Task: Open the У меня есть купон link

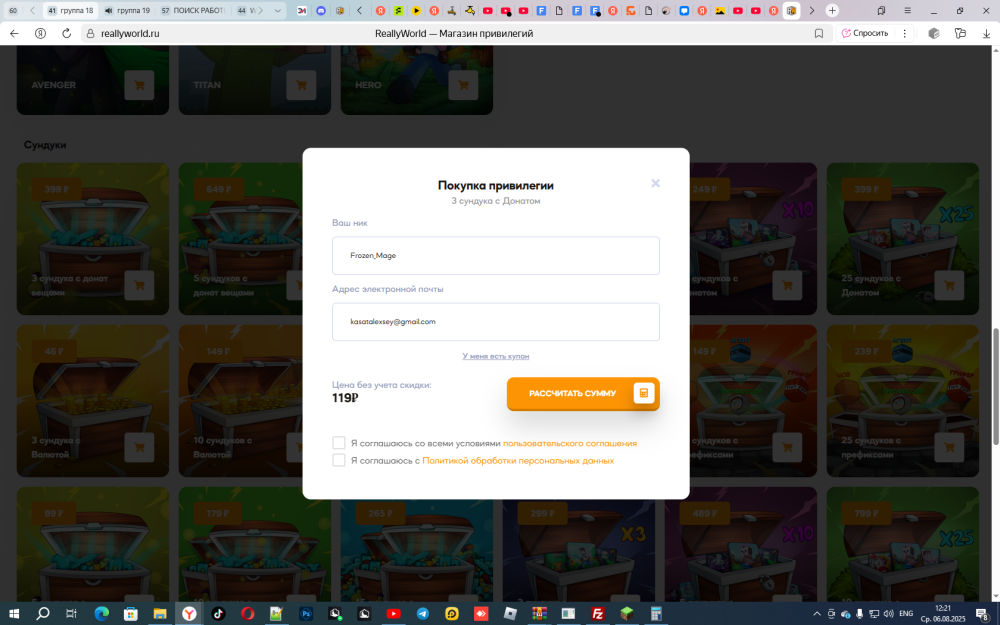Action: (x=496, y=356)
